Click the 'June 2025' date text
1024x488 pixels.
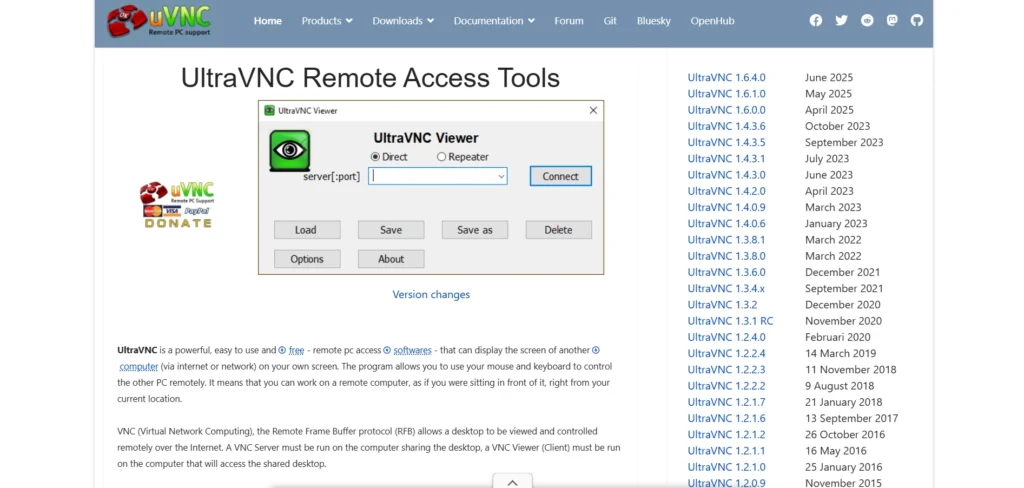click(829, 78)
